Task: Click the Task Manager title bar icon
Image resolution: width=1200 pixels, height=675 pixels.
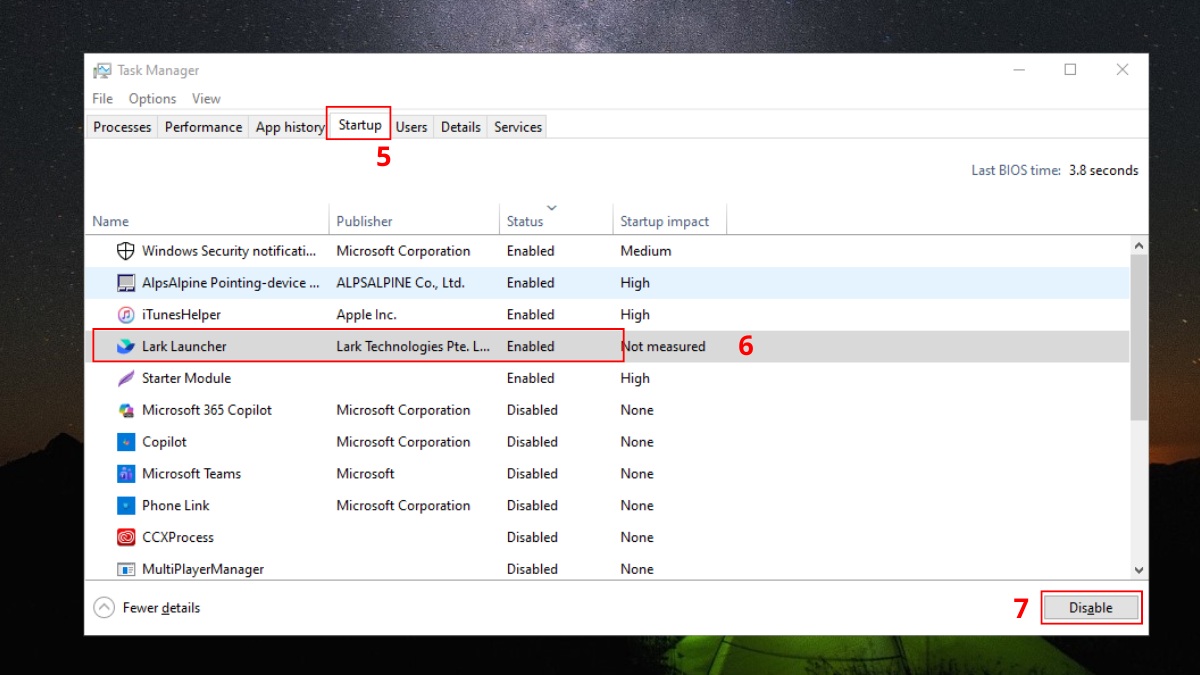Action: coord(101,70)
